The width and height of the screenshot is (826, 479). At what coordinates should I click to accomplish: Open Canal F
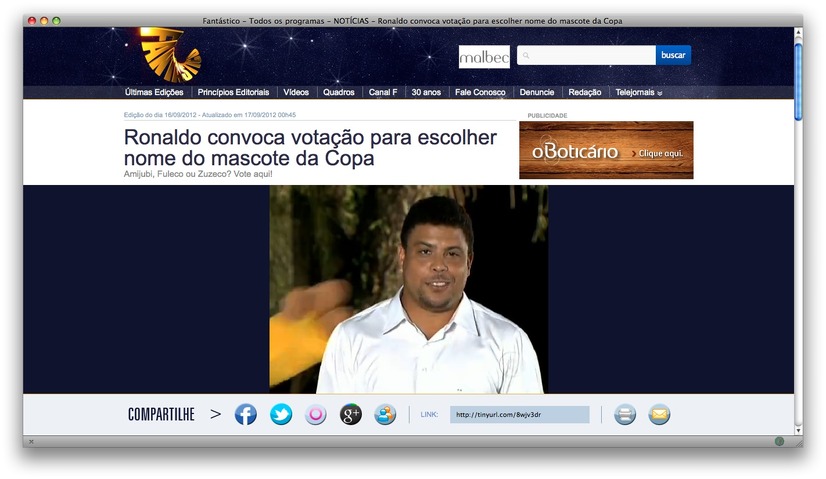point(383,92)
